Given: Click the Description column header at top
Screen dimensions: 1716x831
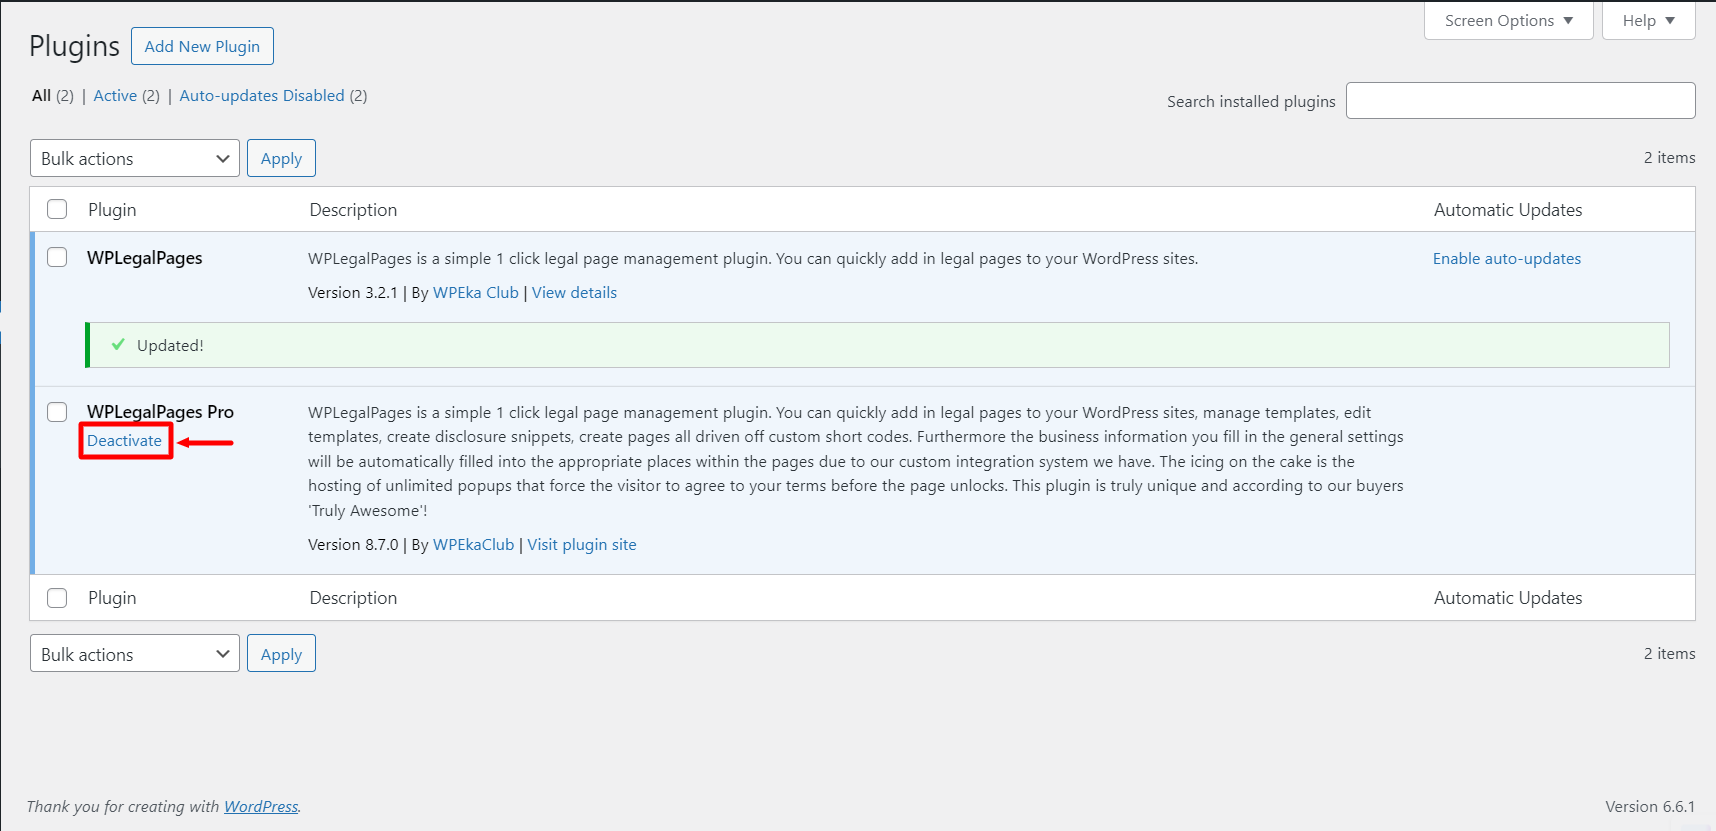Looking at the screenshot, I should point(353,210).
